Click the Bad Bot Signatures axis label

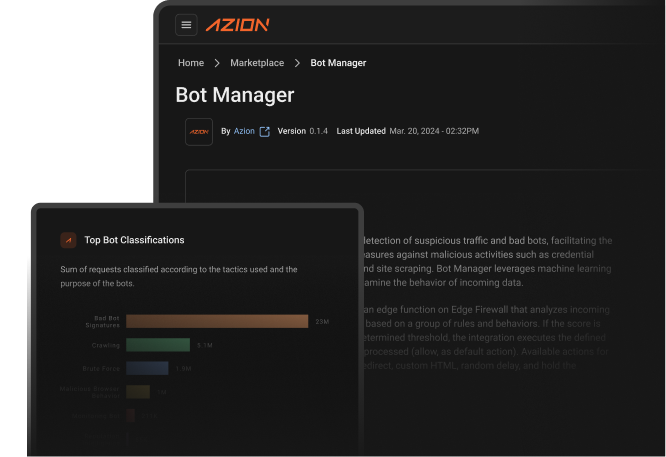[102, 322]
